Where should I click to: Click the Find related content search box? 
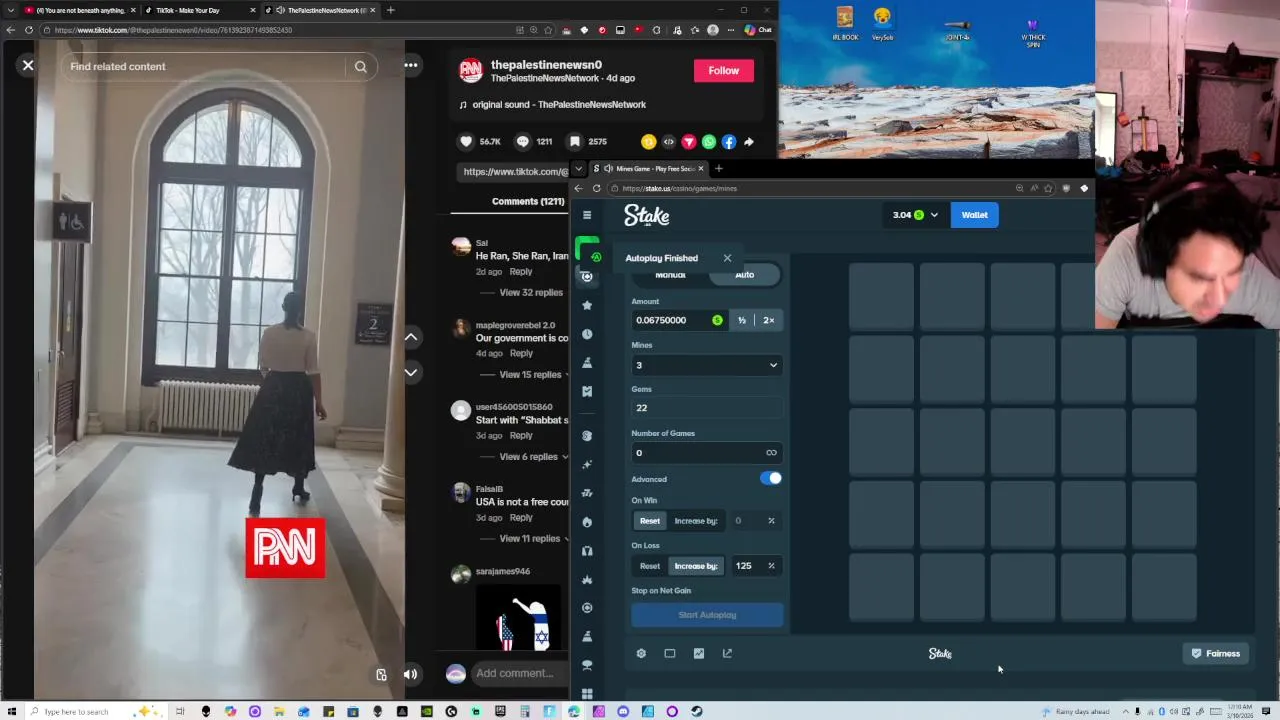(205, 67)
